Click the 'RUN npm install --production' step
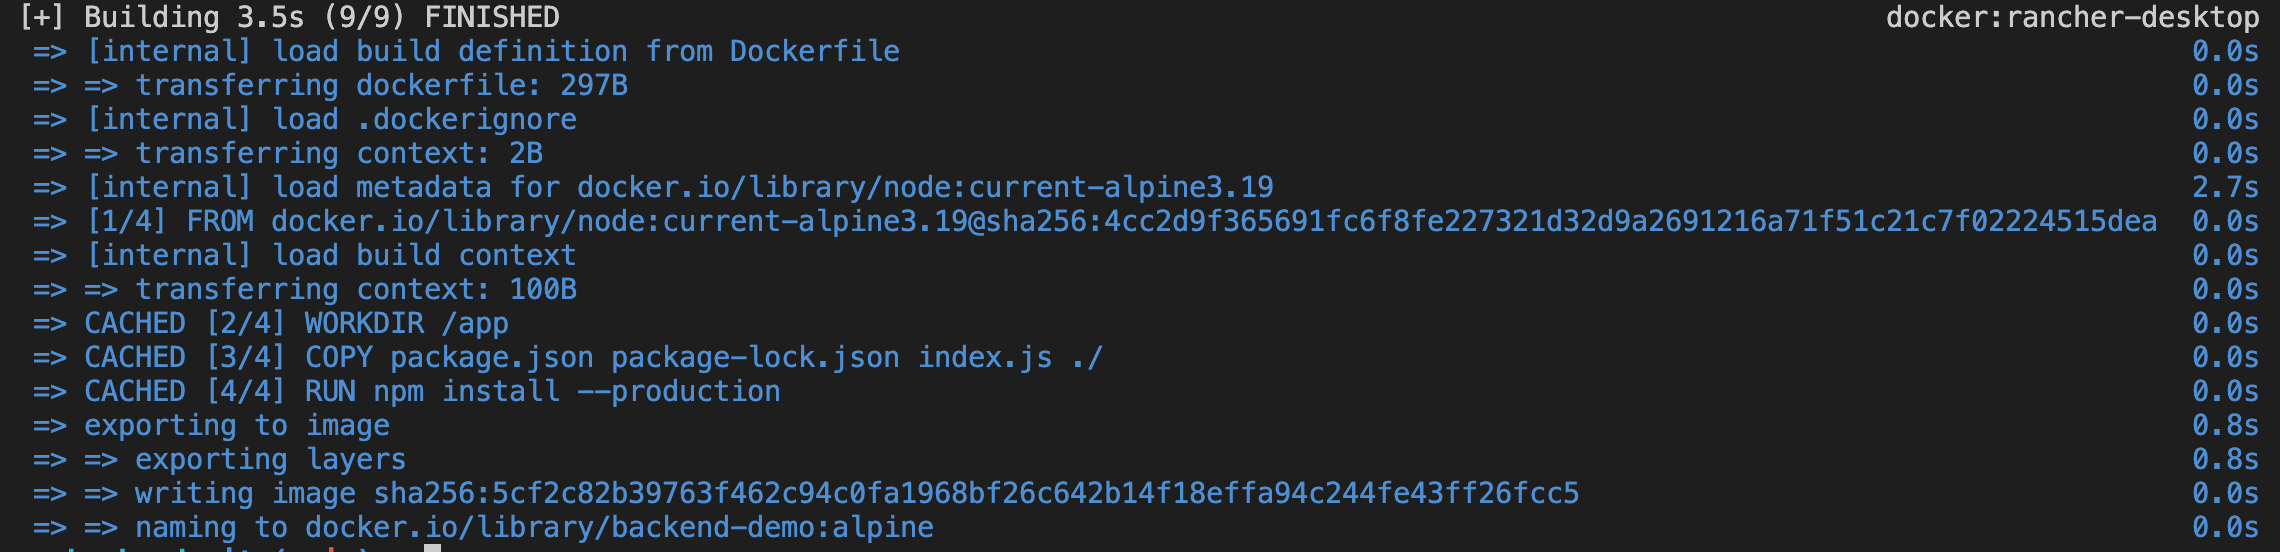This screenshot has height=552, width=2280. (543, 391)
